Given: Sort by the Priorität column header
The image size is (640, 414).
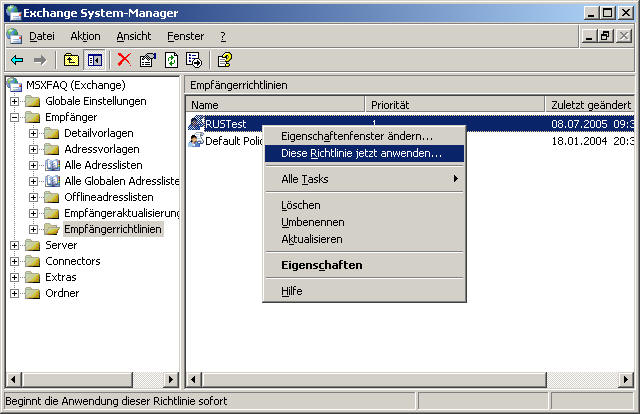Looking at the screenshot, I should [x=455, y=105].
